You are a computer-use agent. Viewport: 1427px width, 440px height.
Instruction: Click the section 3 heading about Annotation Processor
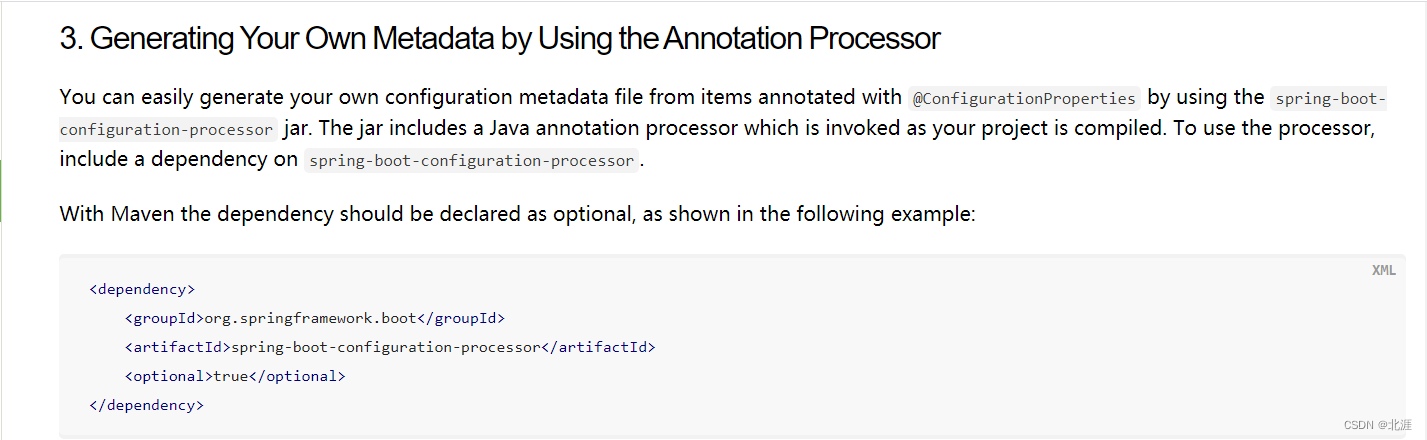(500, 39)
